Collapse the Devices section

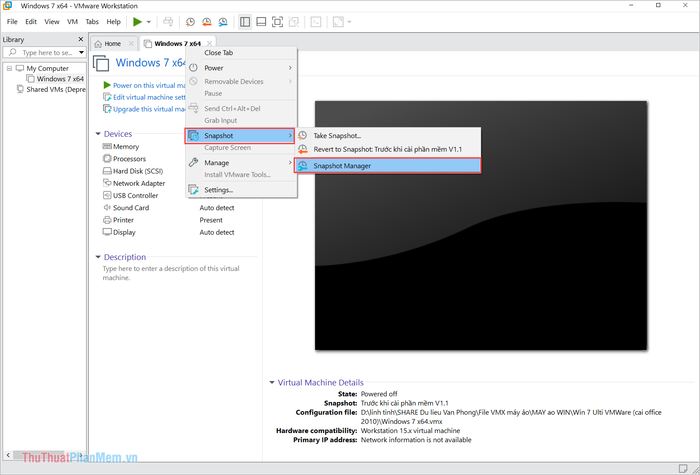[x=98, y=134]
